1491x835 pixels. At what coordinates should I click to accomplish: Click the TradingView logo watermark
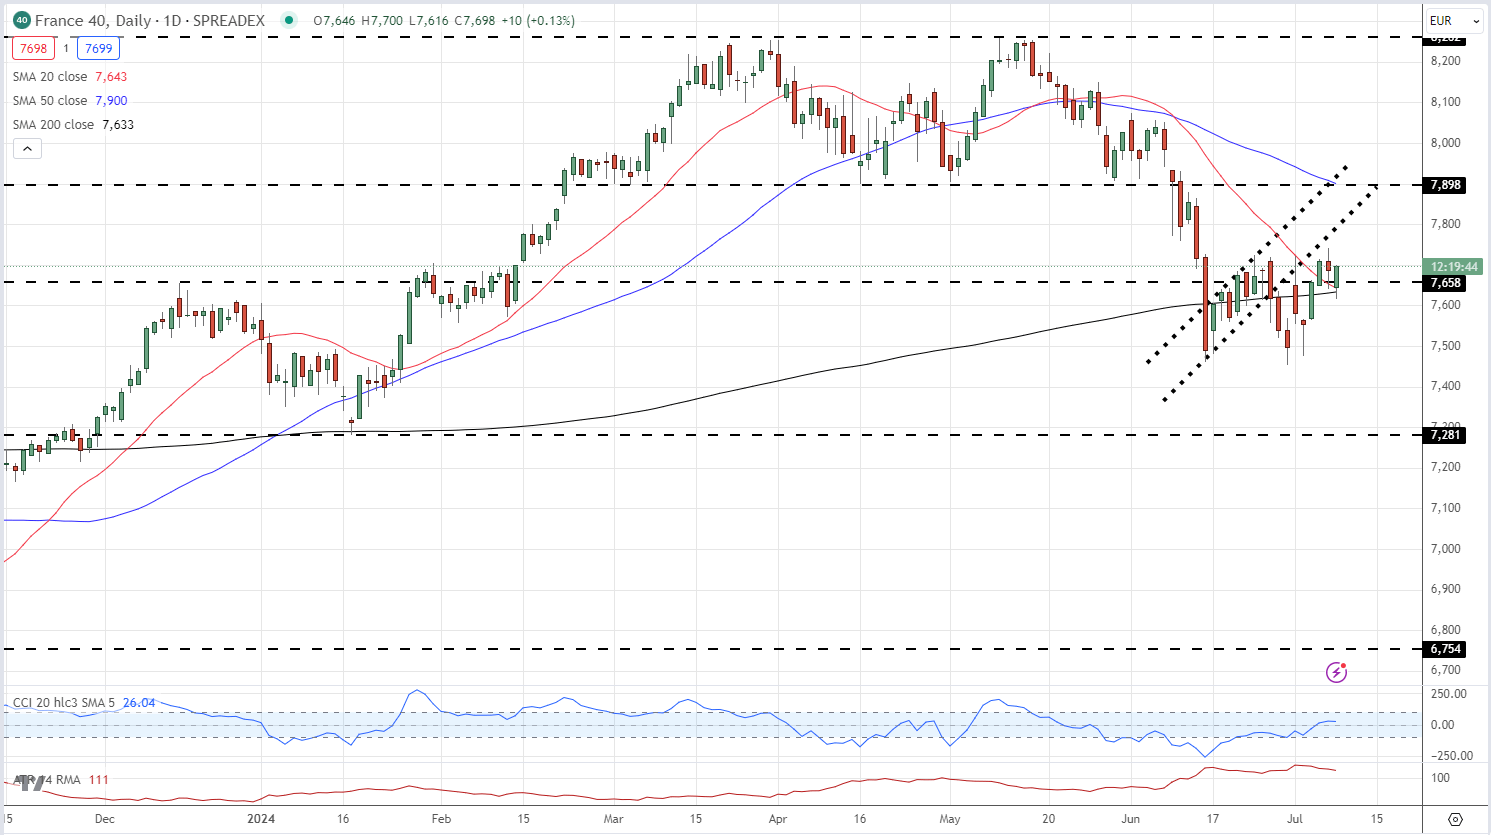click(x=30, y=783)
